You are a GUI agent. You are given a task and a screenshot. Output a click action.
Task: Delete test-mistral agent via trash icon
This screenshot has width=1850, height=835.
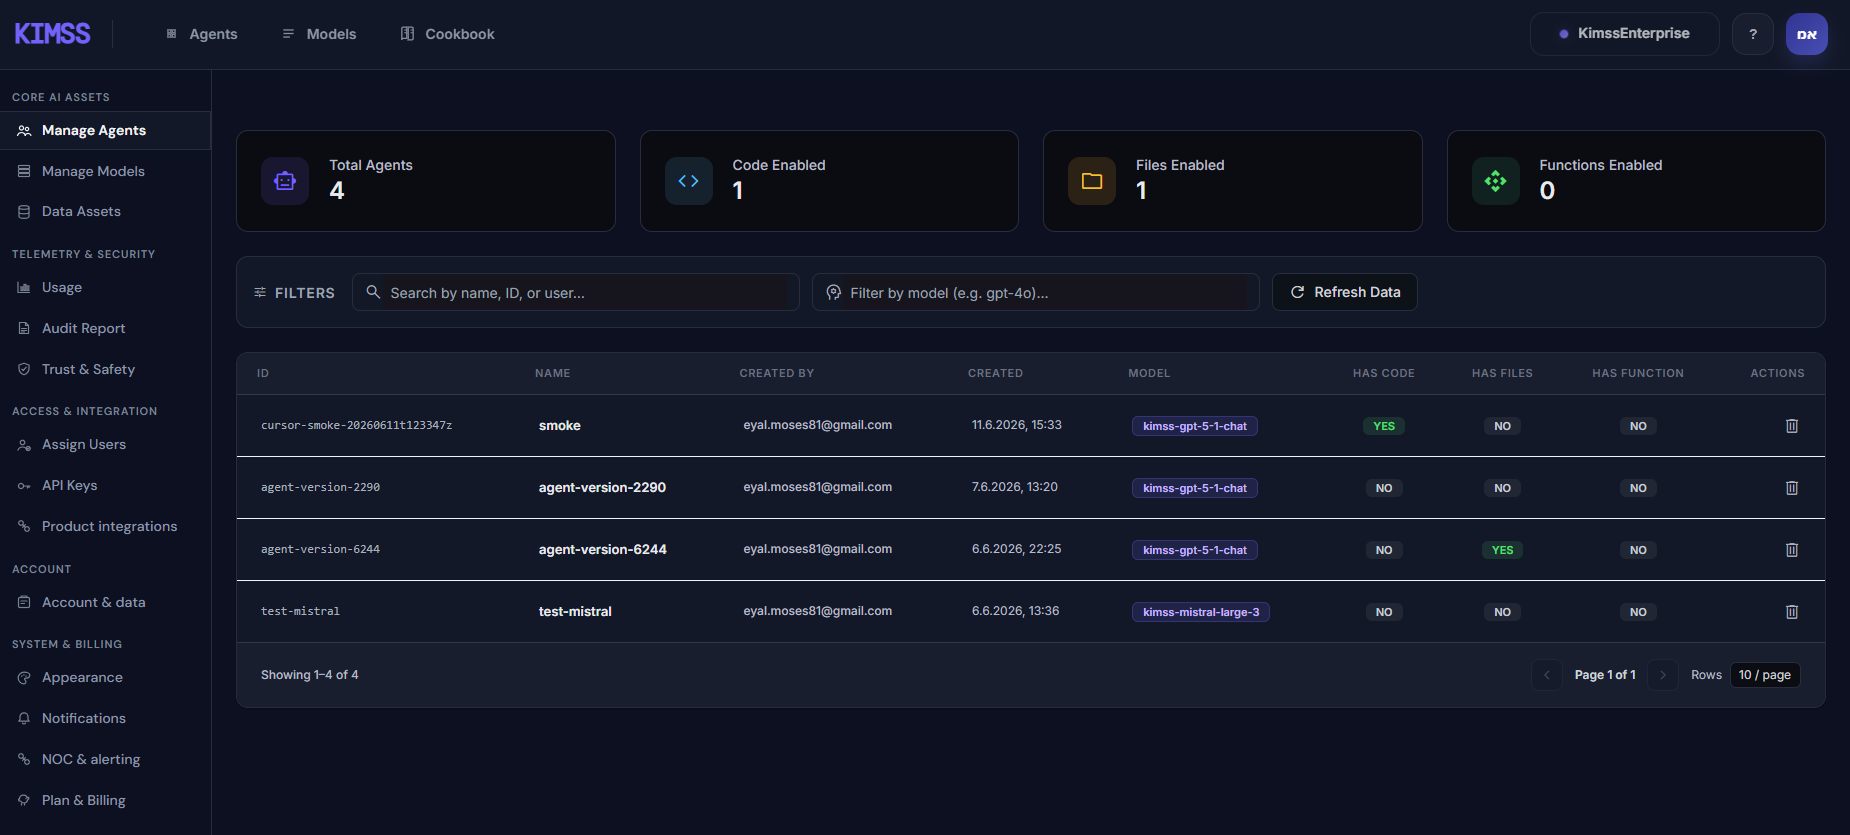(1791, 612)
